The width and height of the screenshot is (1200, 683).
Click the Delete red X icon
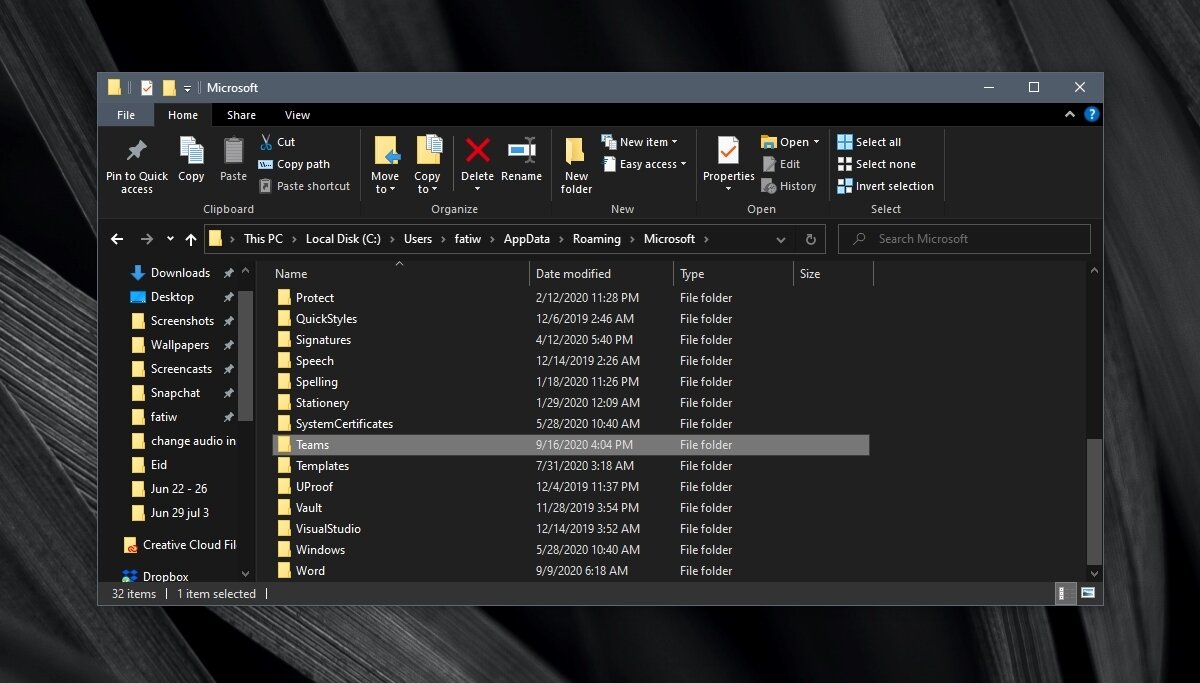point(477,151)
